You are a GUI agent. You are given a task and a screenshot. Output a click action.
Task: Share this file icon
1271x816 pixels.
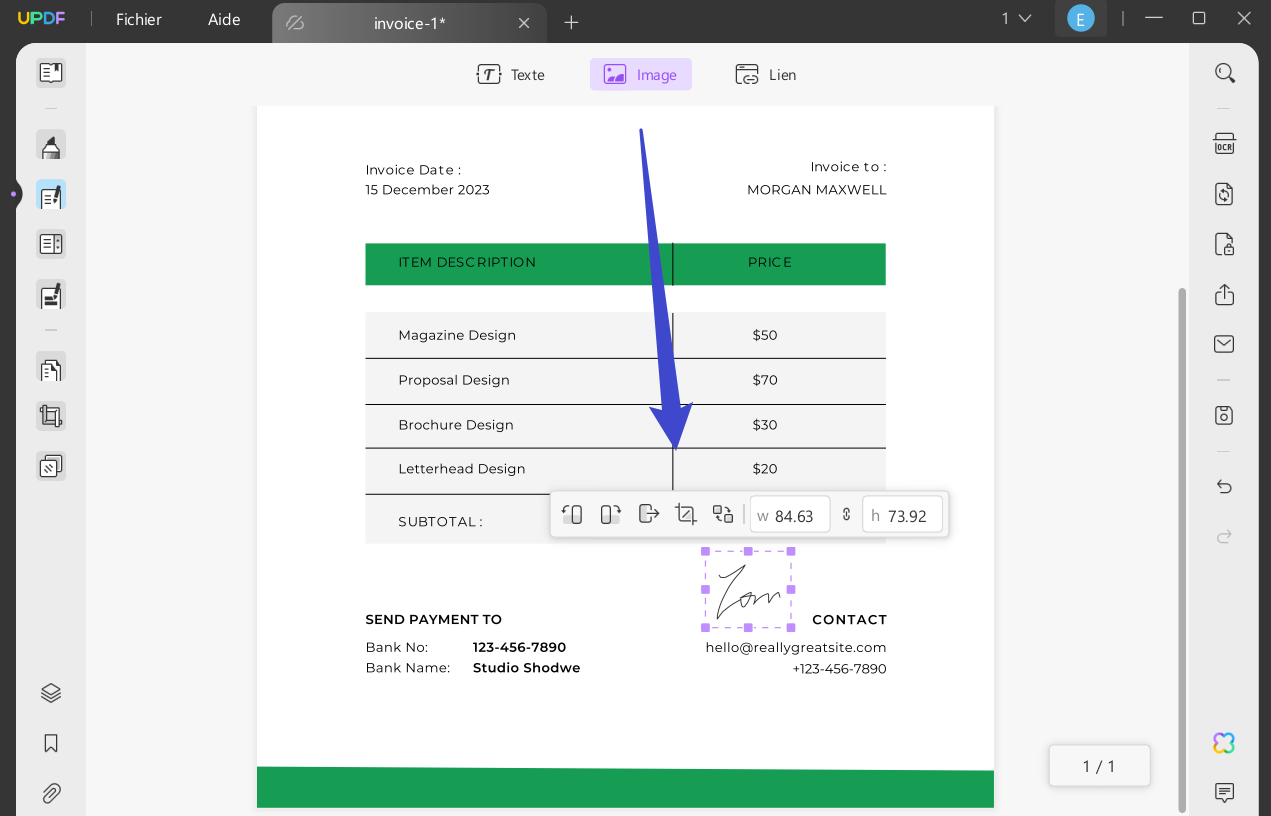point(1224,294)
